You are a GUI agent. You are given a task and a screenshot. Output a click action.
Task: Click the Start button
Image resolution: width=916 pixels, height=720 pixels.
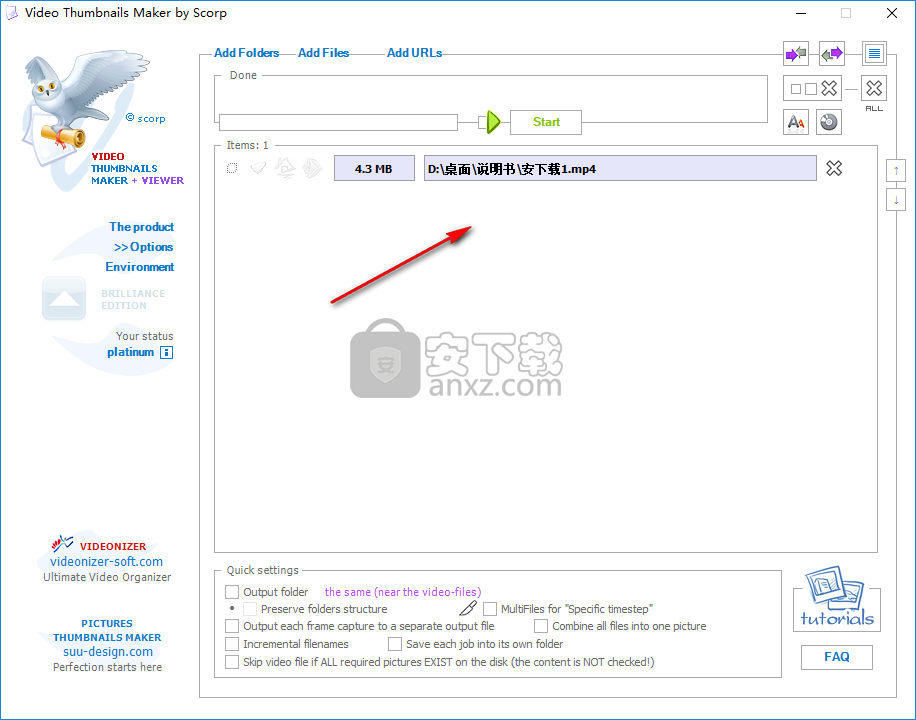click(x=546, y=122)
